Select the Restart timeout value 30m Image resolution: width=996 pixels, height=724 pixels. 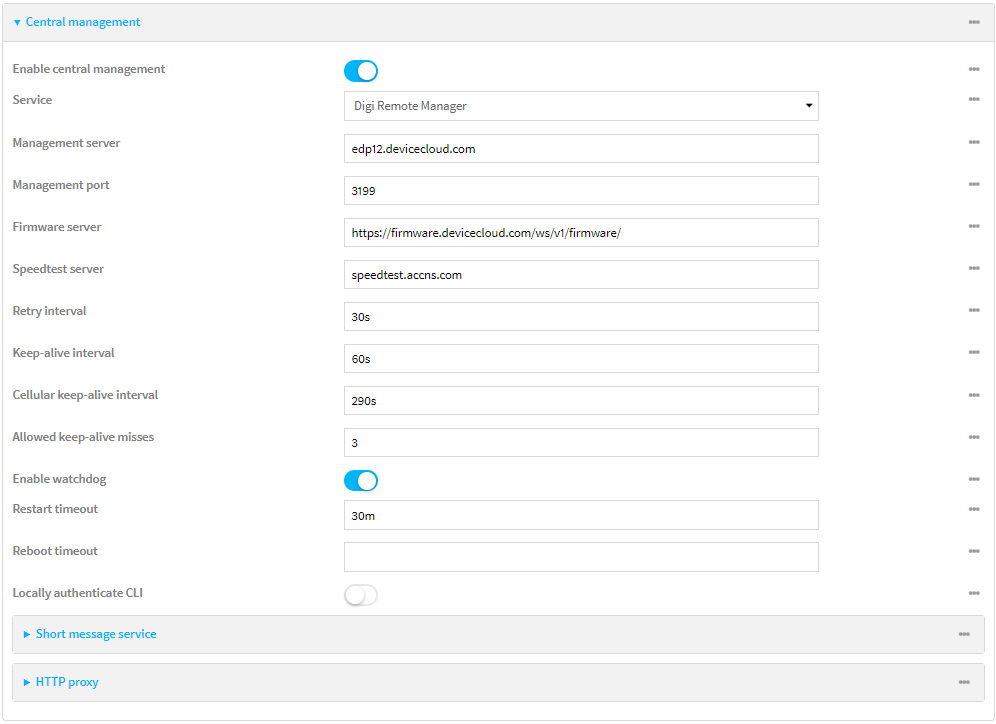(x=581, y=515)
